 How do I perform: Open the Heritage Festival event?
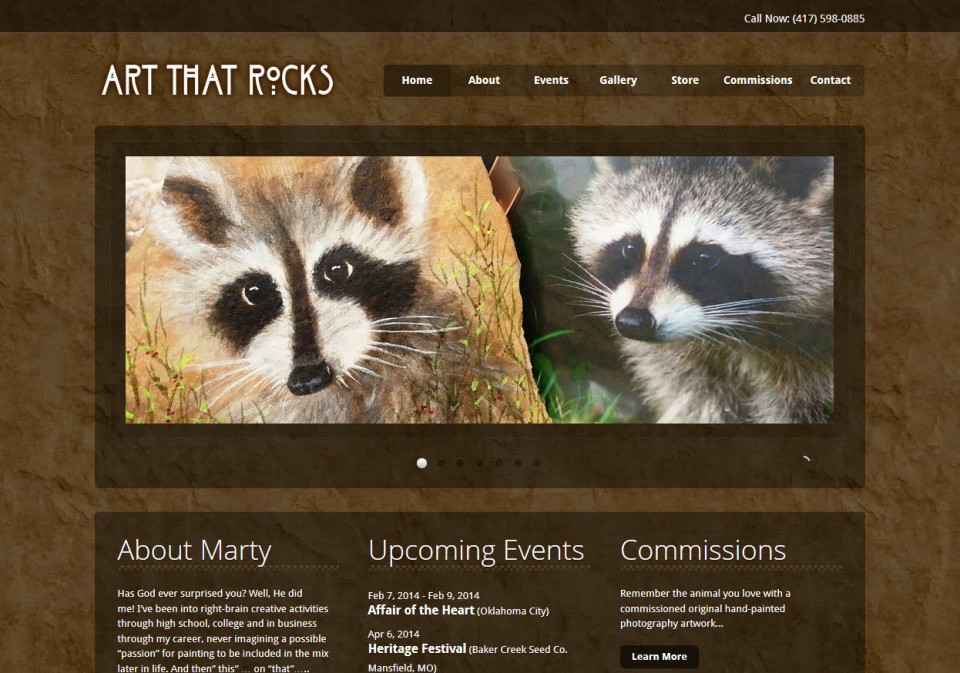coord(417,649)
